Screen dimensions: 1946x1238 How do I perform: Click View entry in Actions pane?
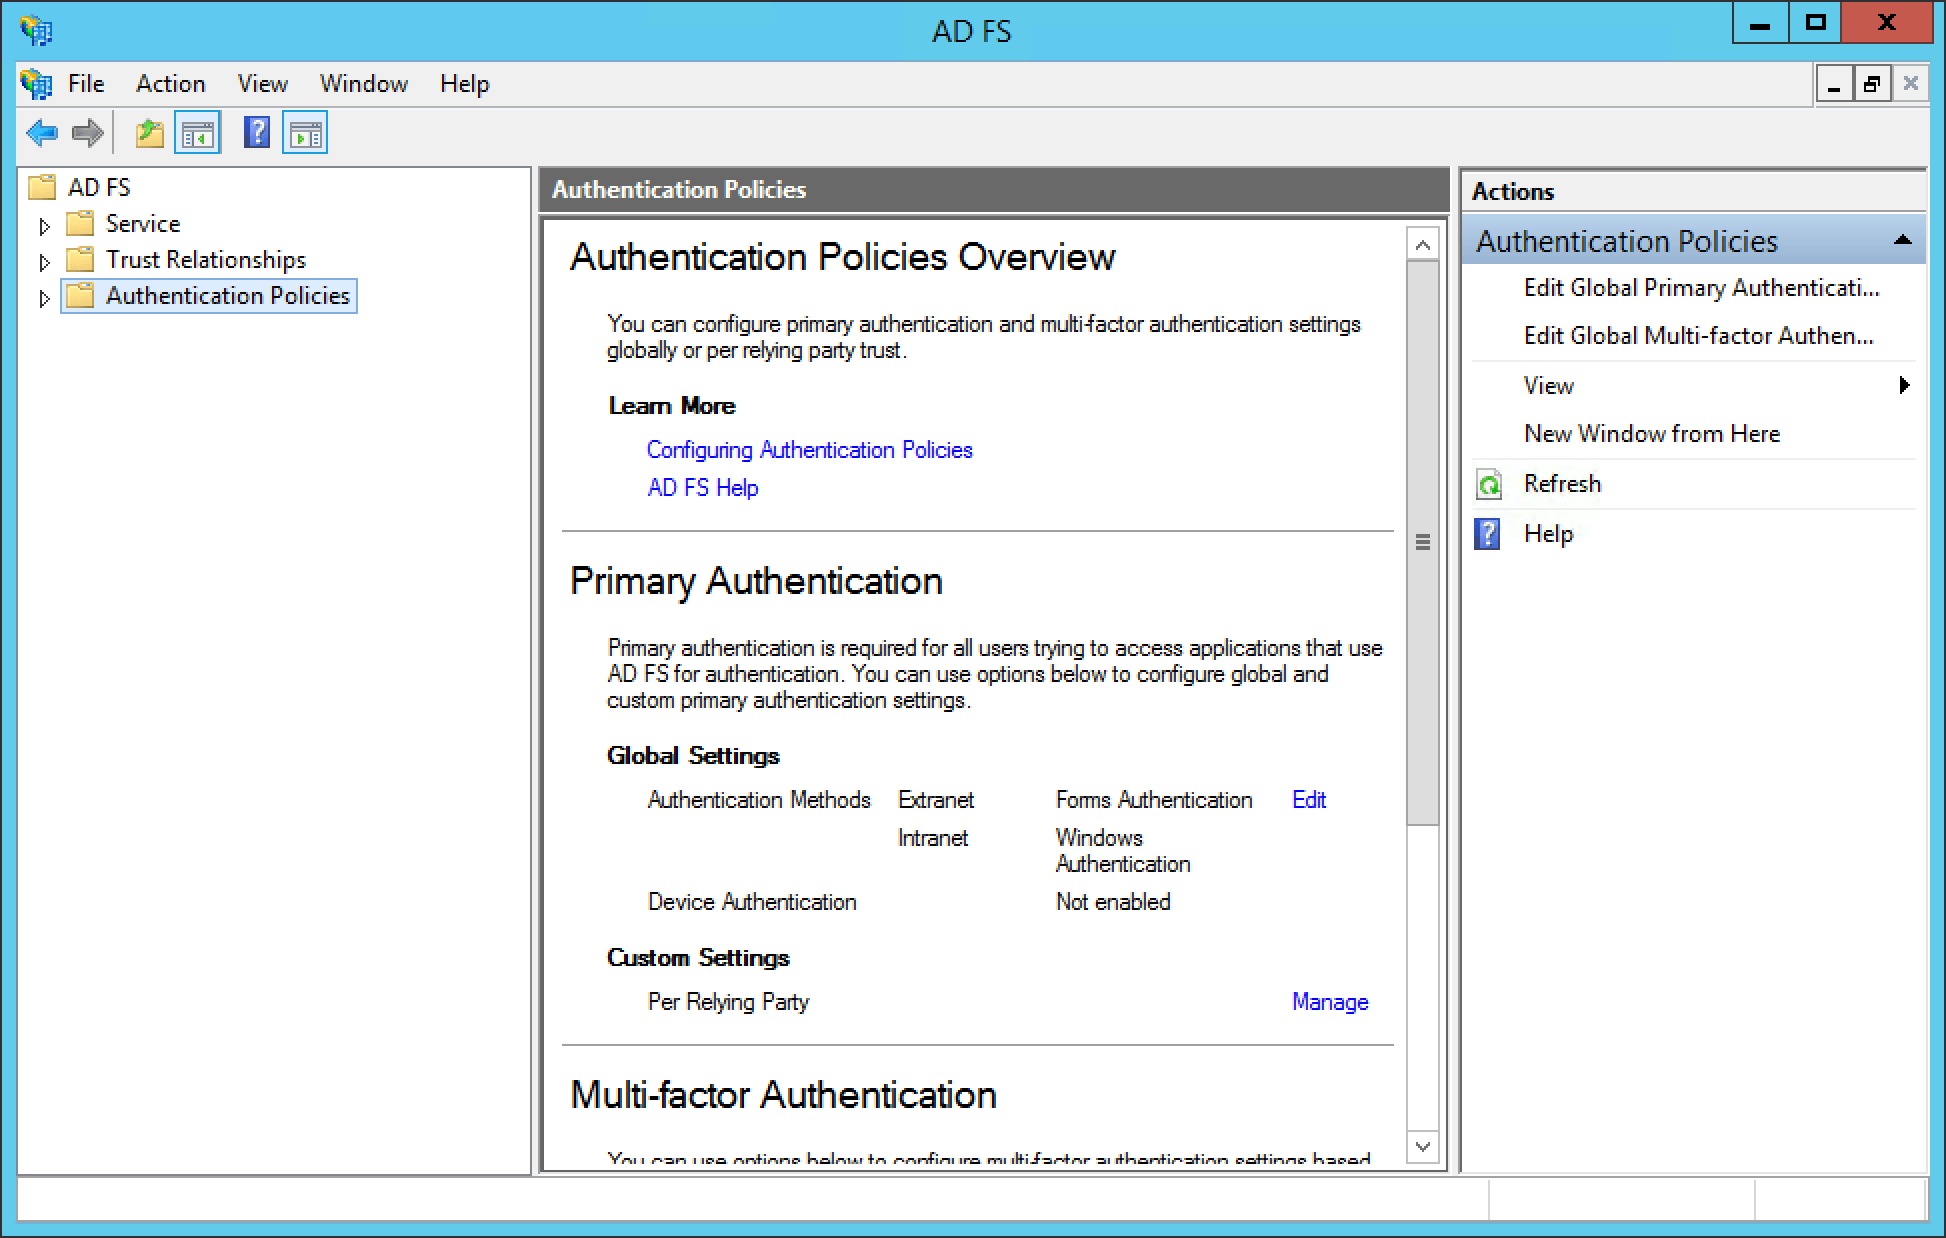point(1548,386)
